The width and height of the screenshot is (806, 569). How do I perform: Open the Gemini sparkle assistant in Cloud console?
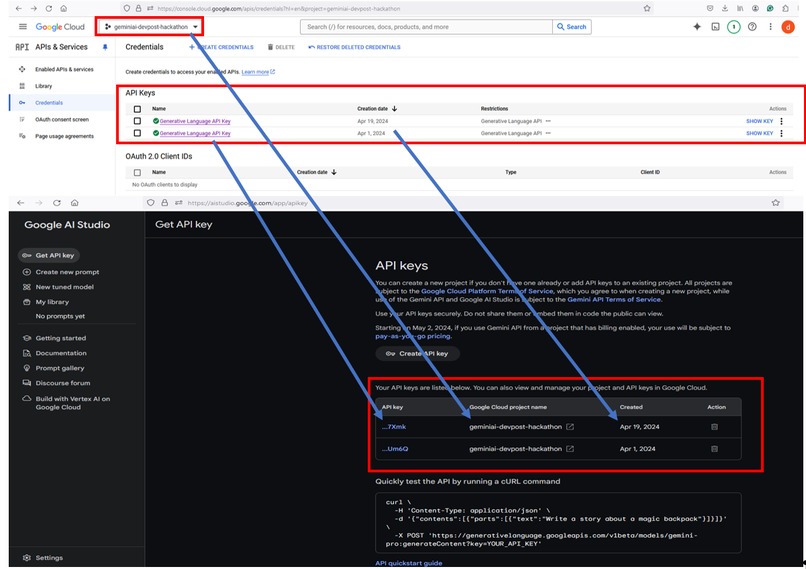pyautogui.click(x=697, y=27)
